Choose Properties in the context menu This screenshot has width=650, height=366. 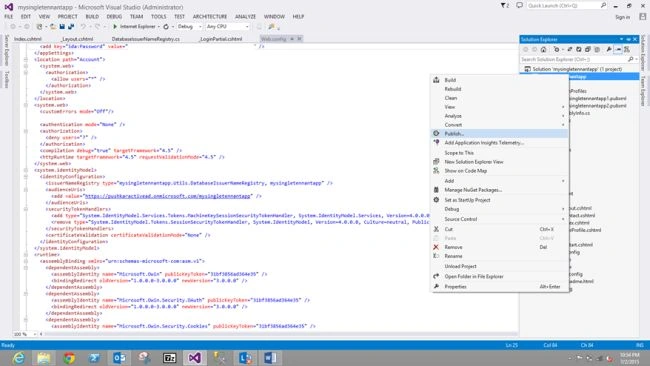[x=499, y=286]
